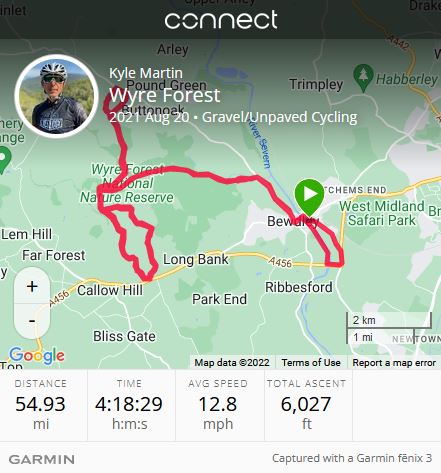Click the Wyre Forest National Nature Reserve label
Image resolution: width=441 pixels, height=473 pixels.
pos(127,183)
